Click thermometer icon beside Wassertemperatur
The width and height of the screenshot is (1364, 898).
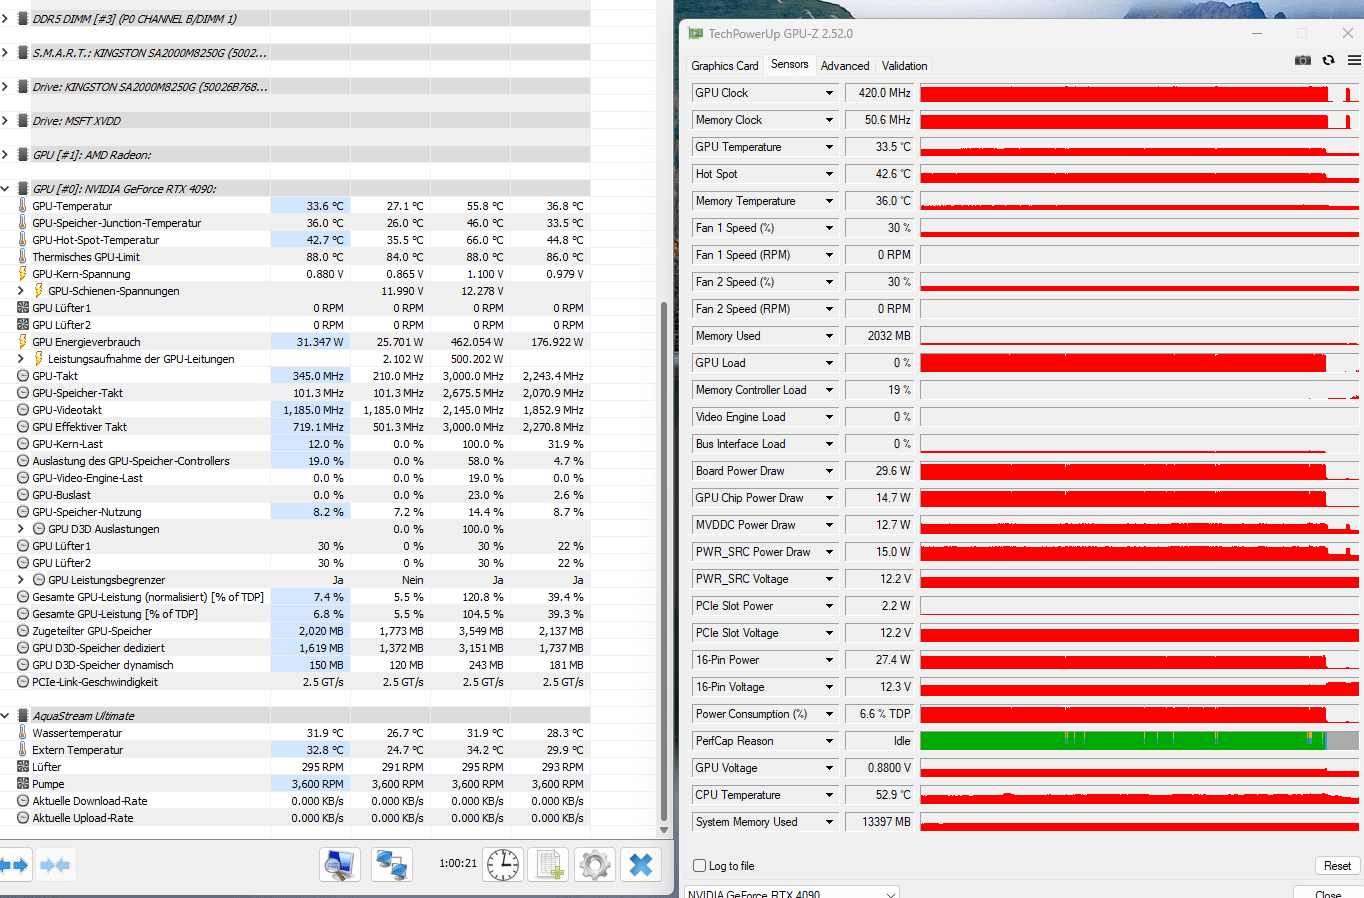(23, 733)
